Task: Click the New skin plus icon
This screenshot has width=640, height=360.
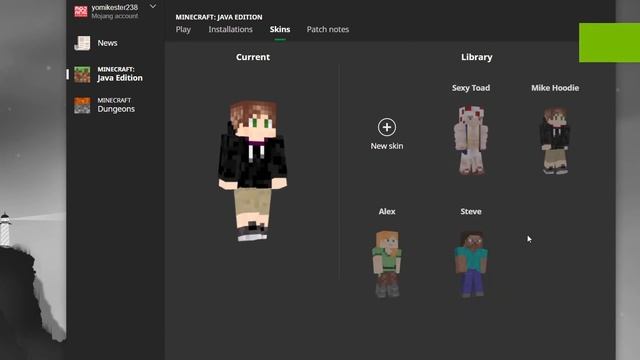Action: coord(387,127)
